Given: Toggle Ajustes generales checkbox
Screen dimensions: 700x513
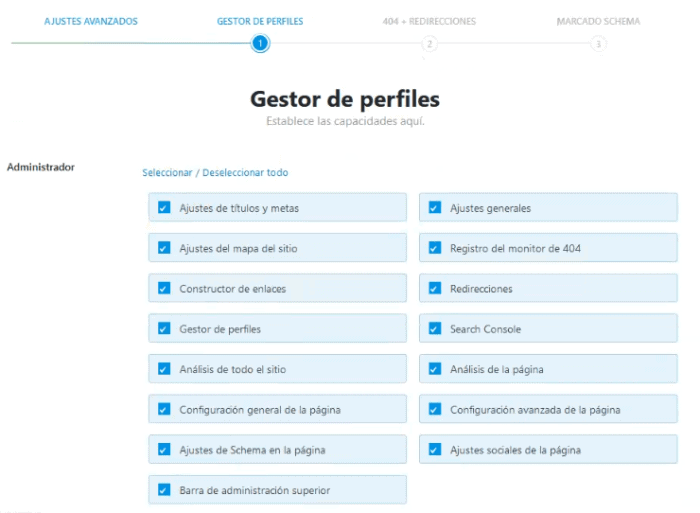Looking at the screenshot, I should click(435, 208).
